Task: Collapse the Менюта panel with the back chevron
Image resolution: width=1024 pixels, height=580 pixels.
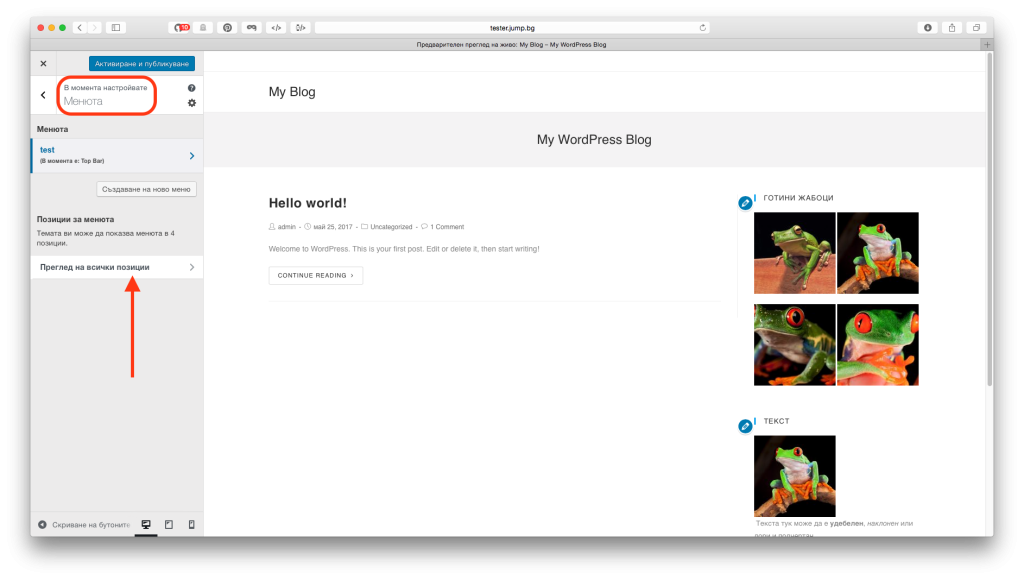Action: coord(42,95)
